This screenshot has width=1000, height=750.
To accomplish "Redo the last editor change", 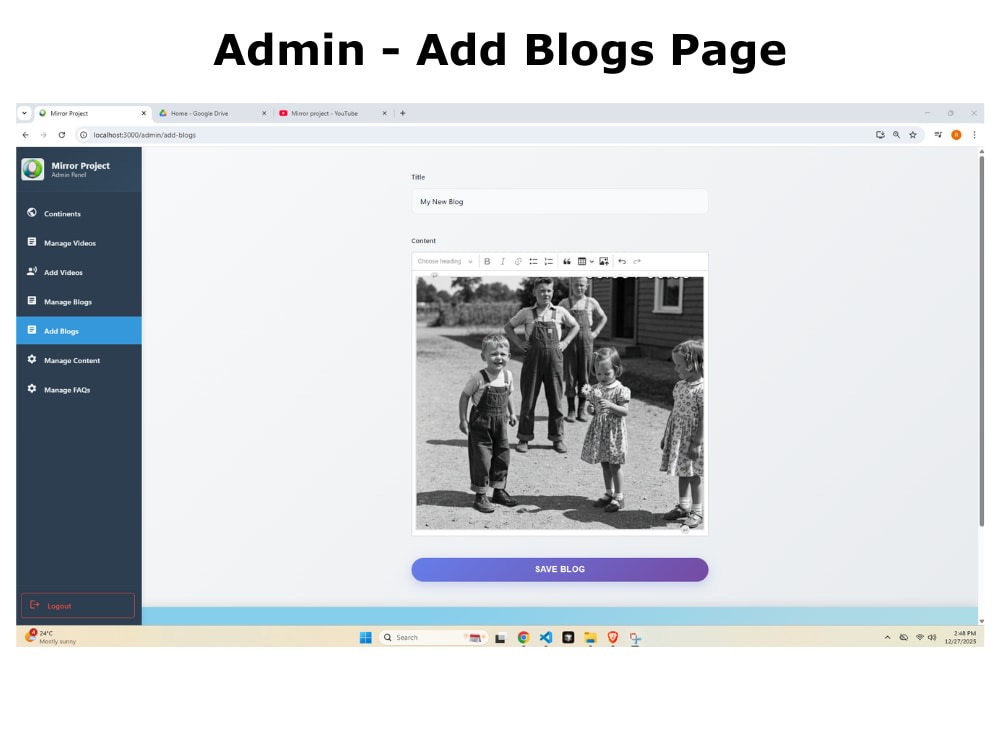I will pyautogui.click(x=636, y=261).
